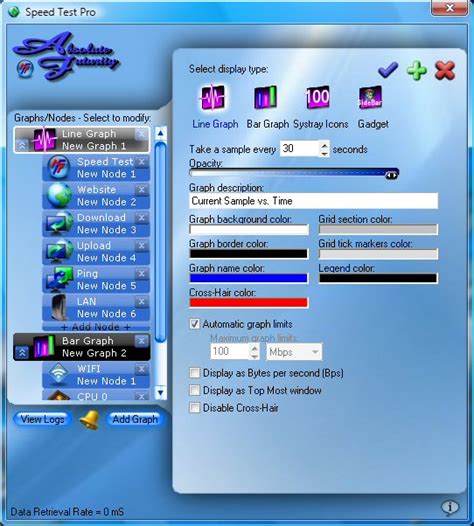Viewport: 474px width, 526px height.
Task: Pick the Graph name color swatch
Action: click(249, 278)
